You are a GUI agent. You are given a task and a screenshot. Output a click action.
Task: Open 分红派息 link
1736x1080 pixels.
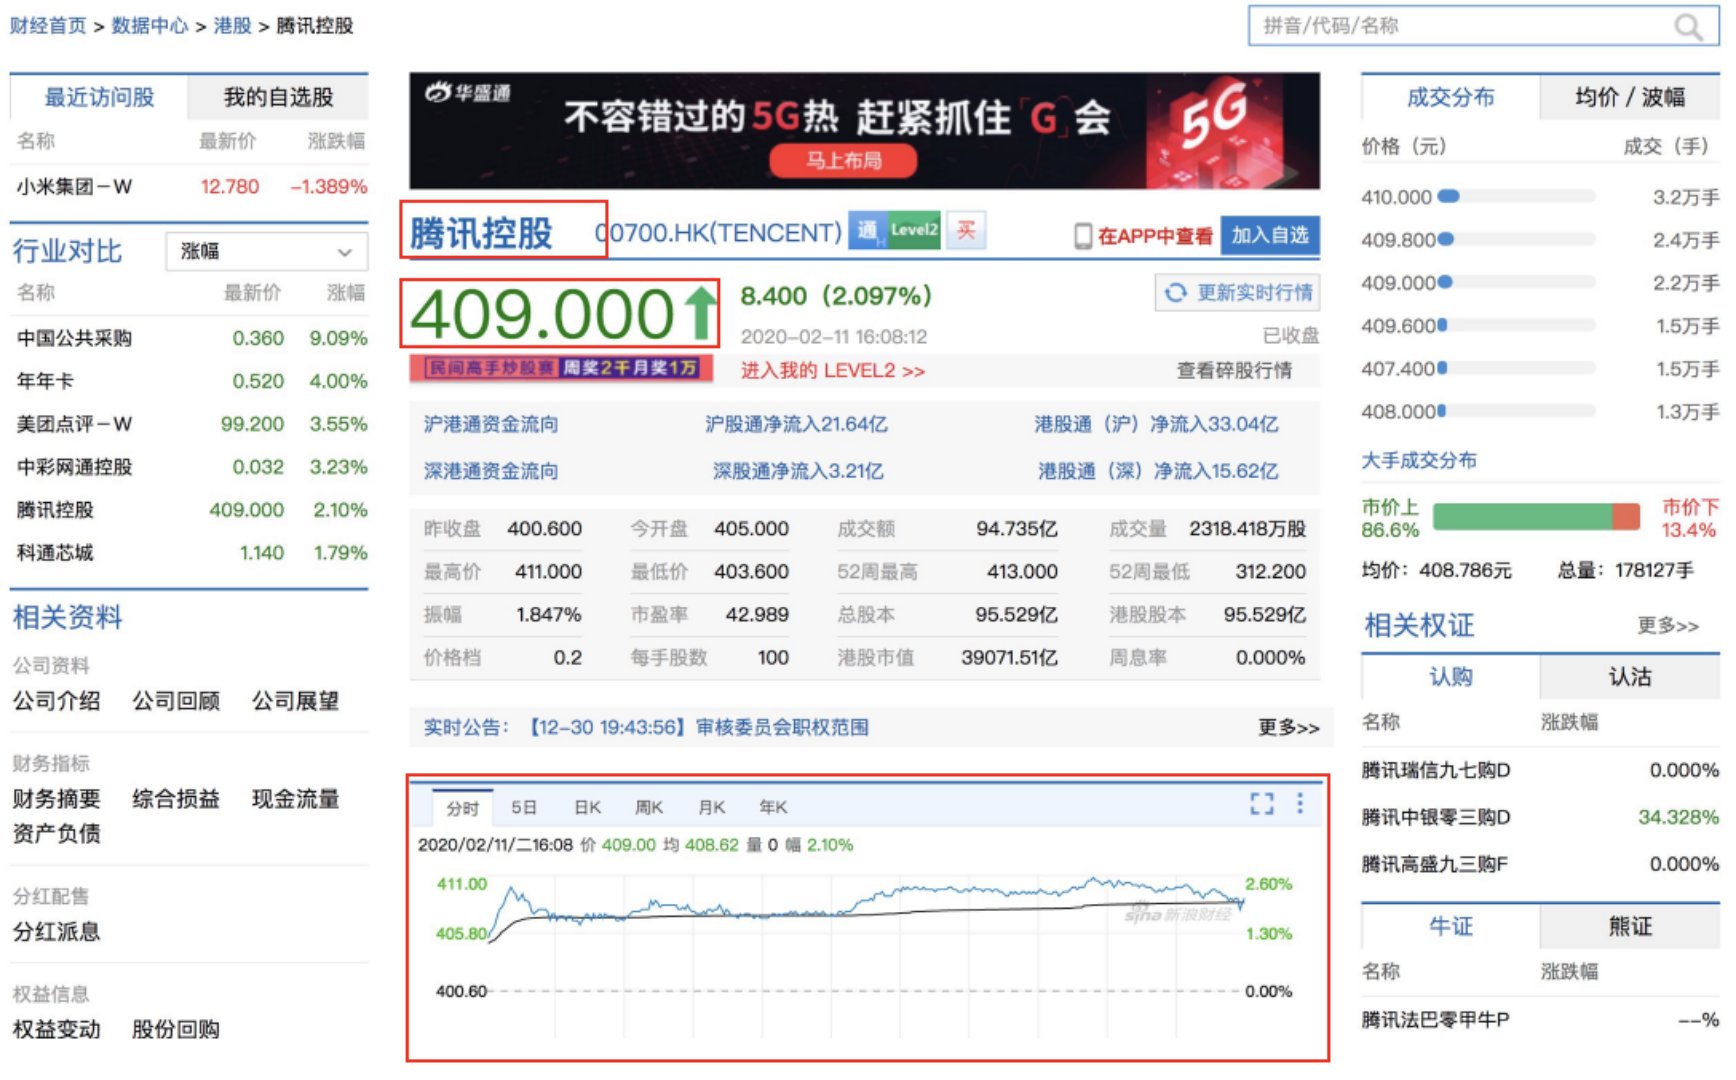coord(56,932)
